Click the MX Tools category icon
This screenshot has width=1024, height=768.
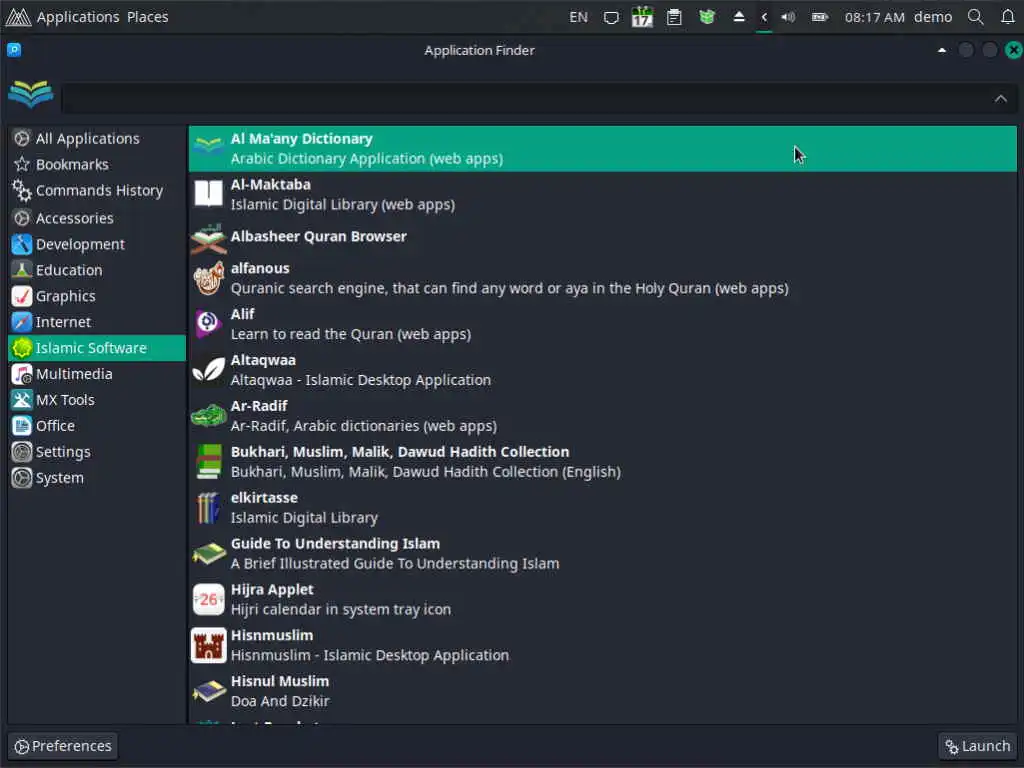(x=22, y=400)
